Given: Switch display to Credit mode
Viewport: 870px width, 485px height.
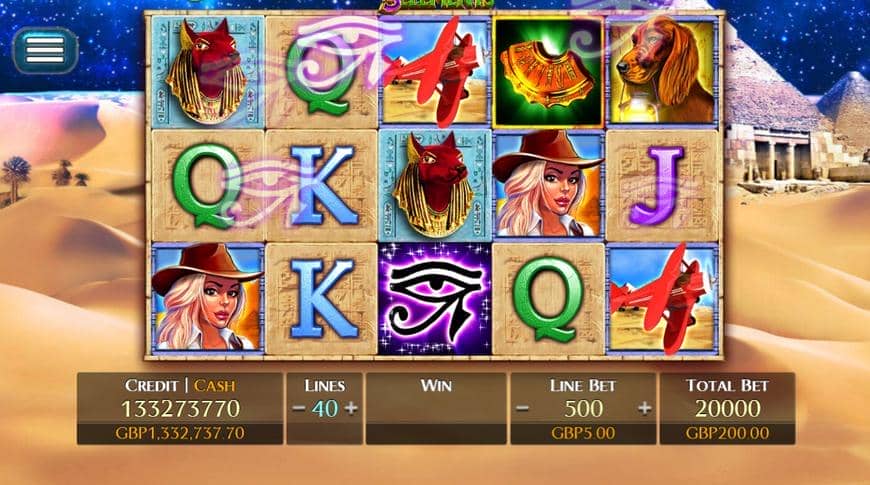Looking at the screenshot, I should [151, 386].
